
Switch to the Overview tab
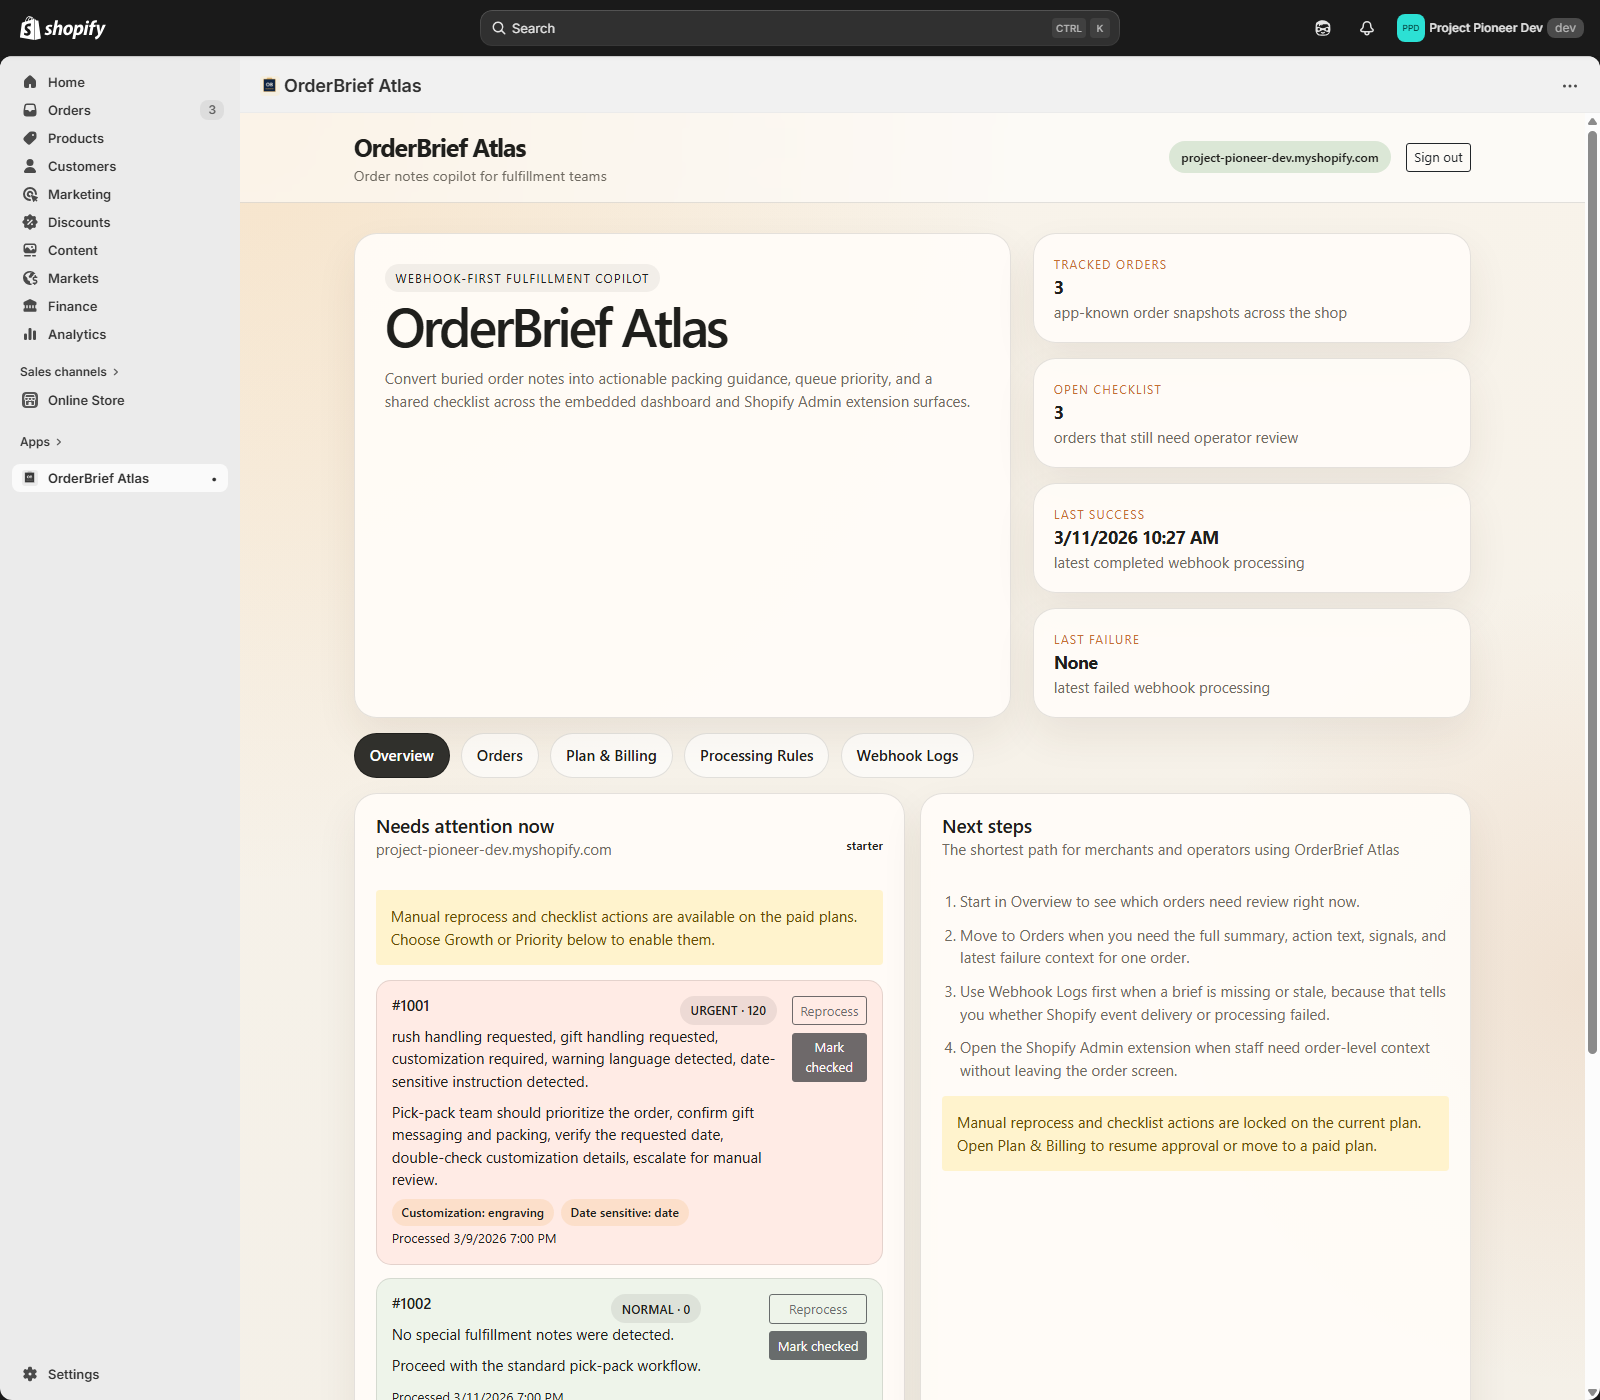click(x=402, y=756)
